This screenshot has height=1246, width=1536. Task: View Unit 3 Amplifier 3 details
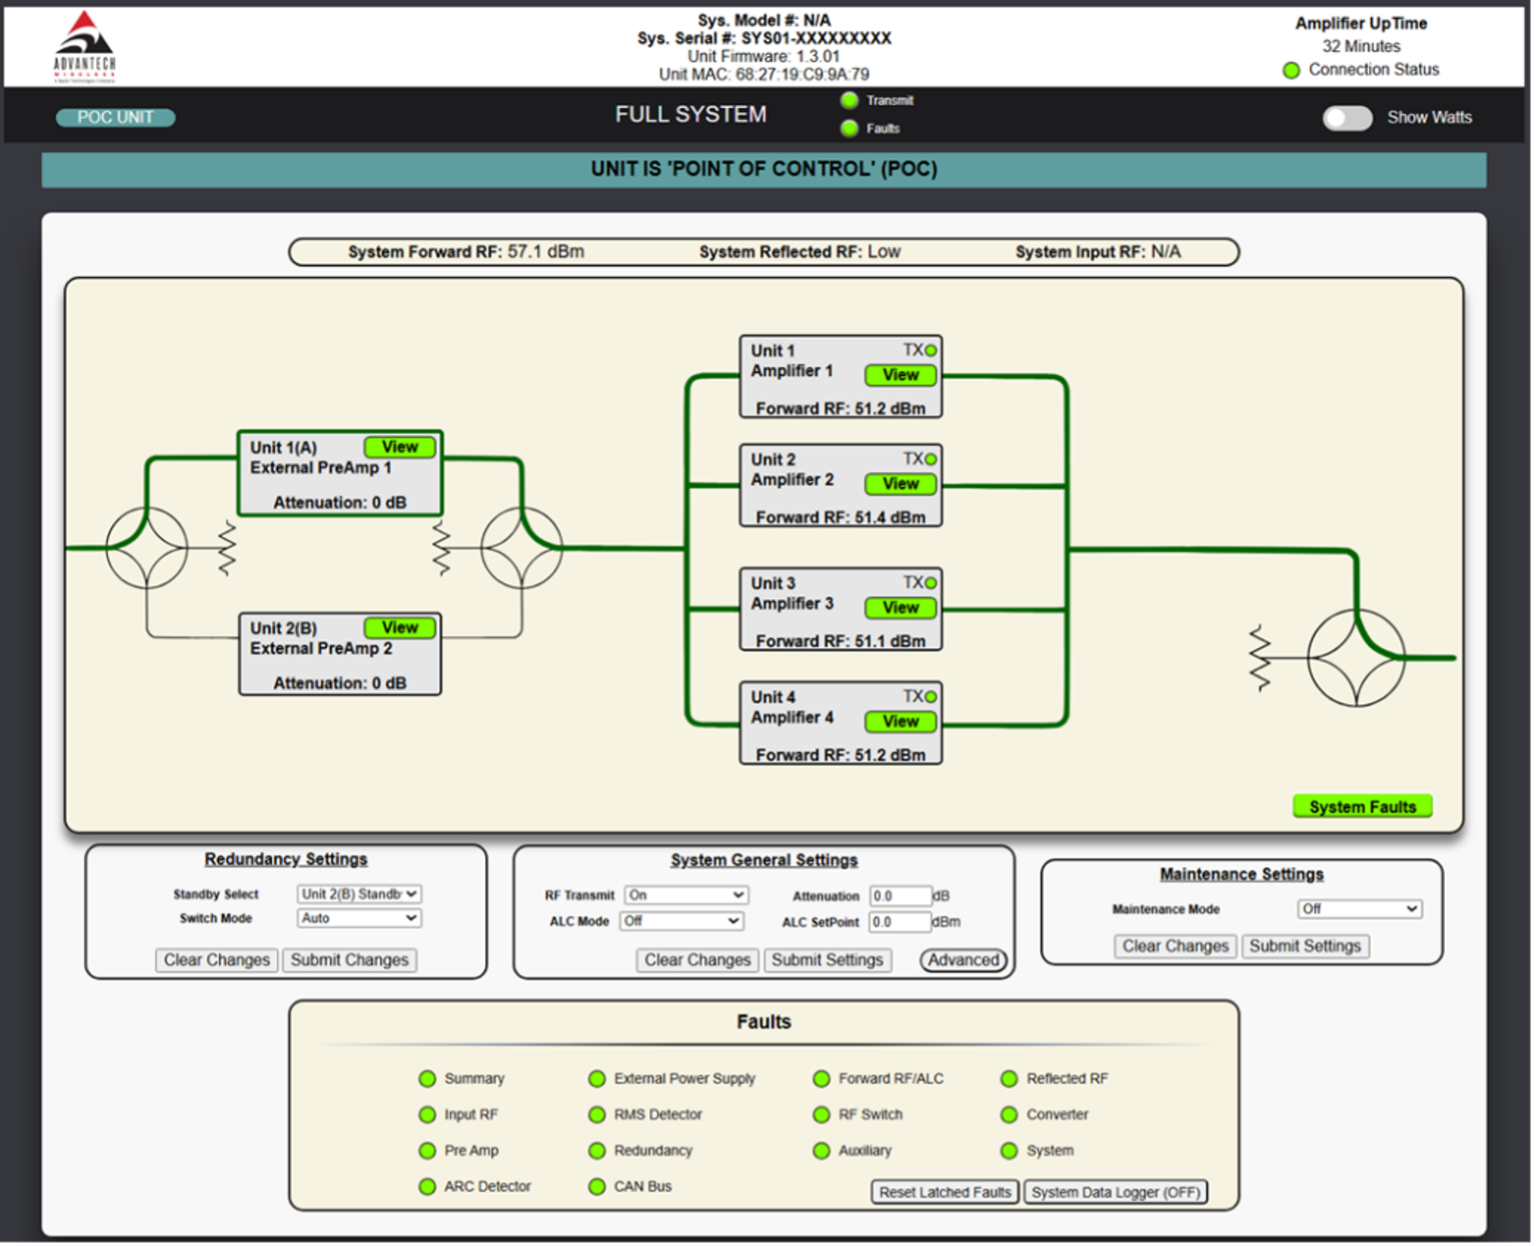coord(900,607)
